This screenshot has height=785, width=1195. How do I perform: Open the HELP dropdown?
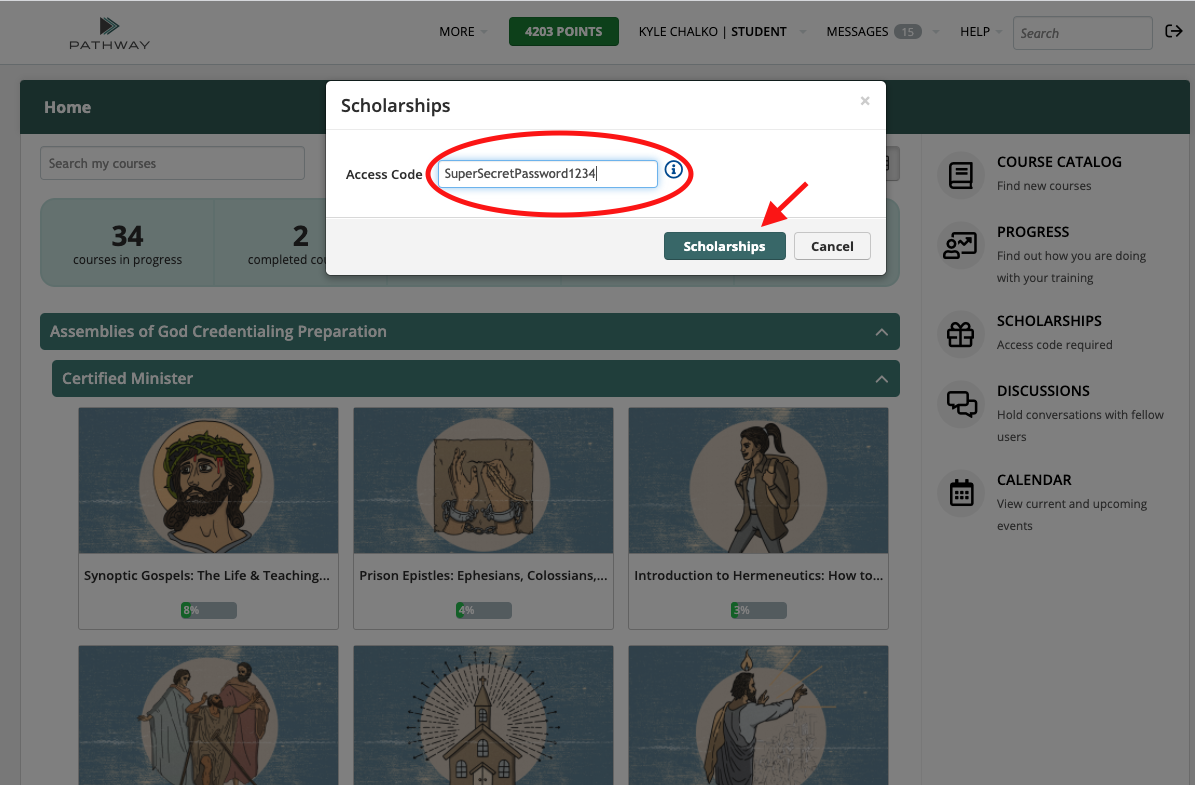pos(980,32)
